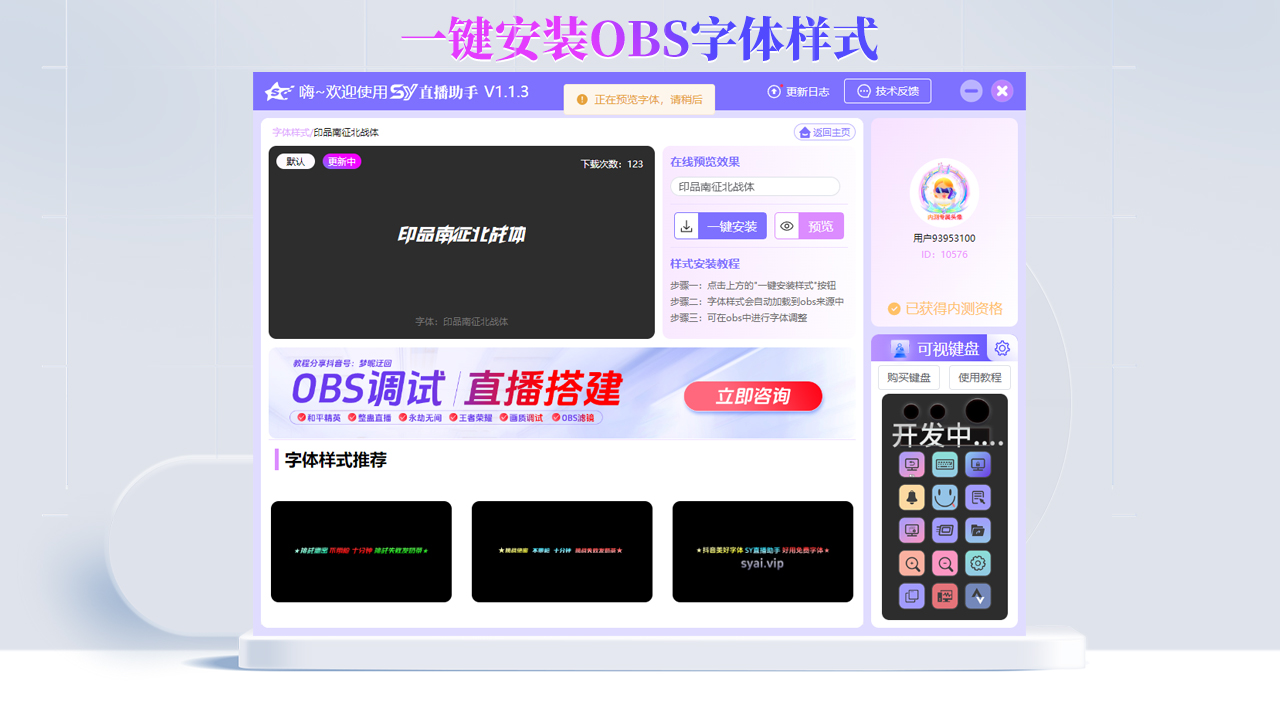Click the 立即咨询 button on the OBS banner
Image resolution: width=1280 pixels, height=720 pixels.
point(753,396)
